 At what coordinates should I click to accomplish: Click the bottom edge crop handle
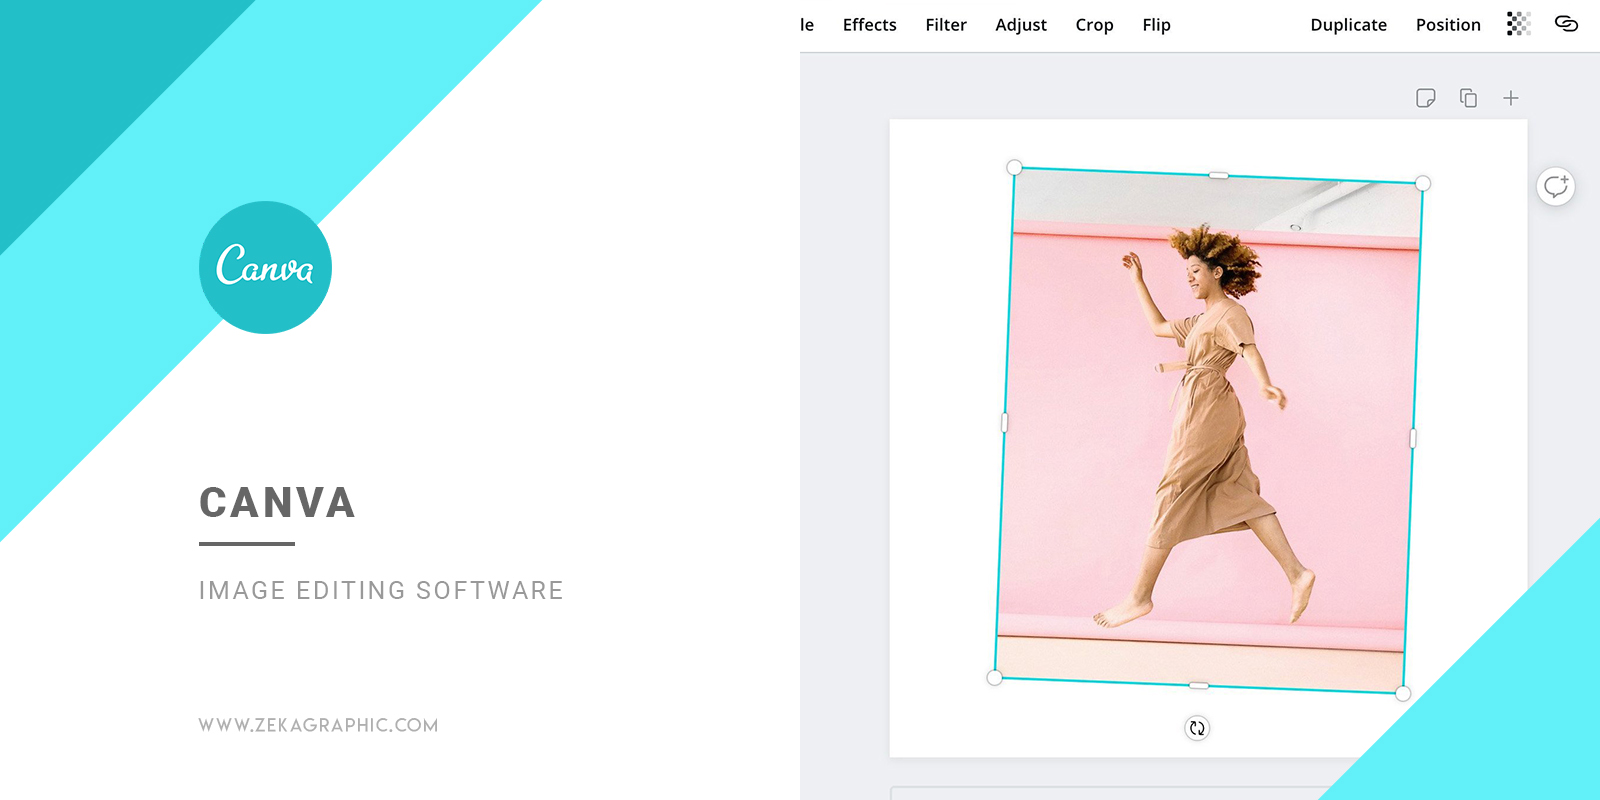coord(1198,685)
